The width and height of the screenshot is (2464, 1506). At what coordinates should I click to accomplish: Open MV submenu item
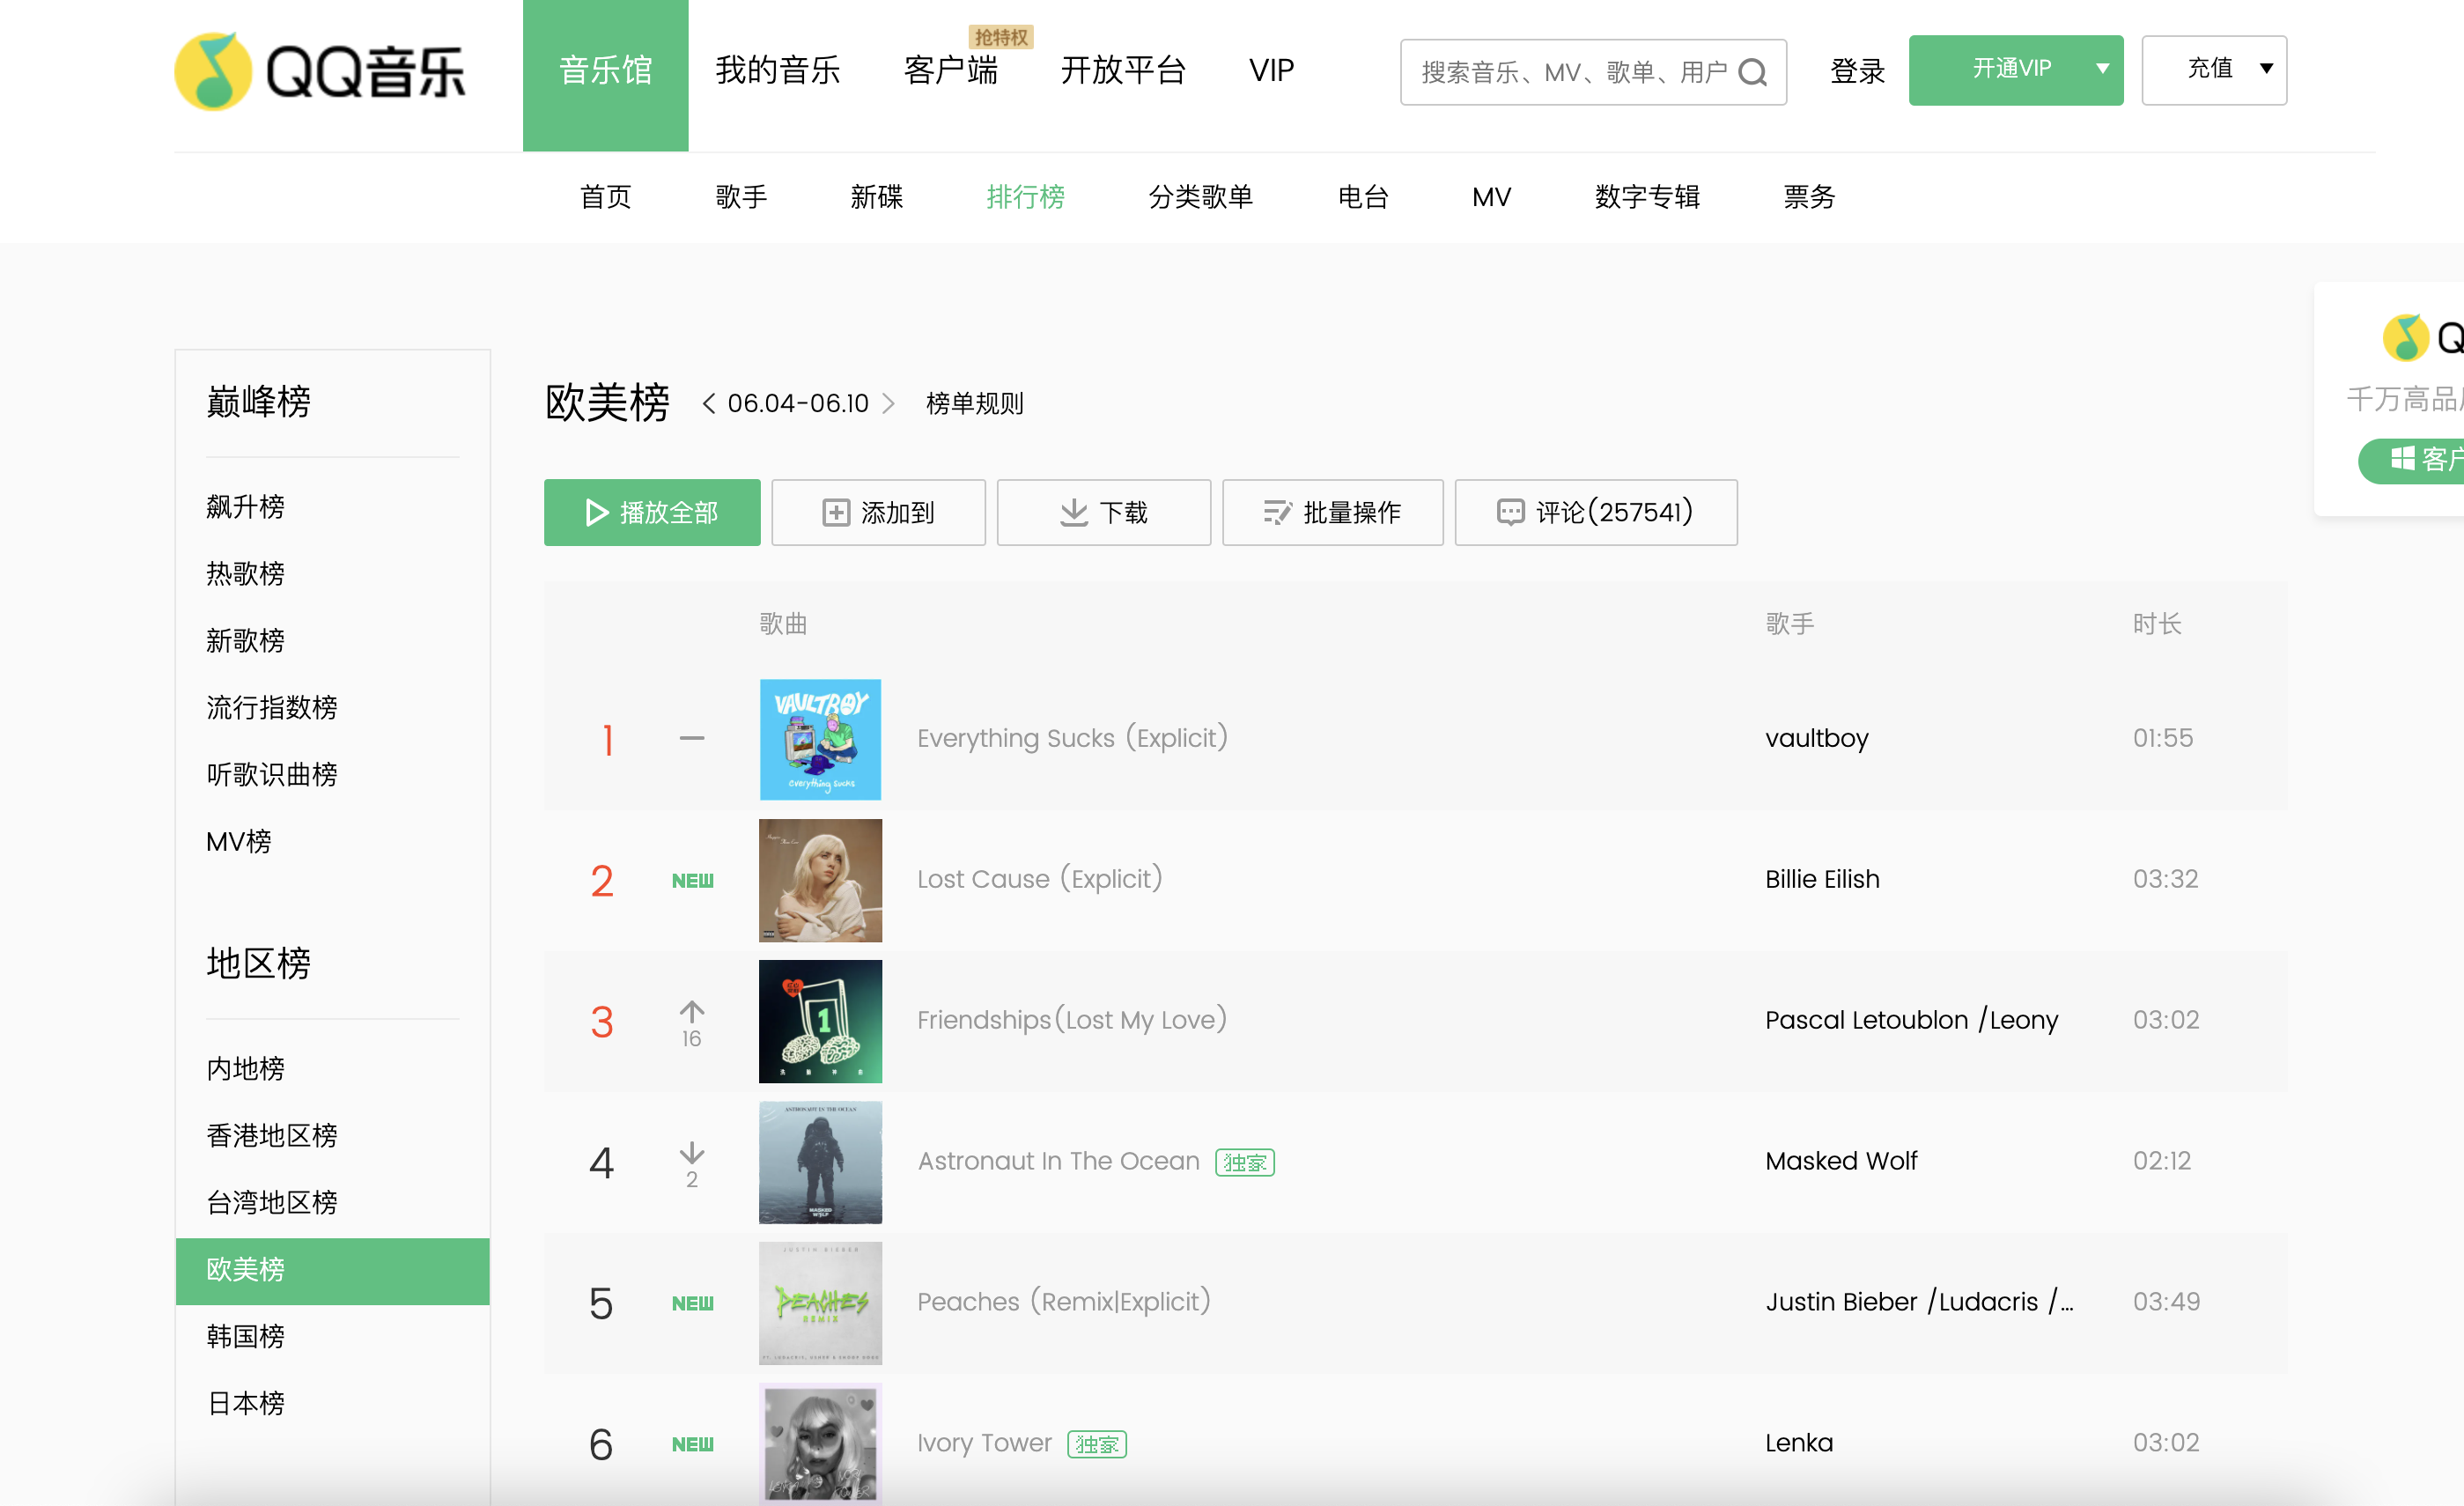coord(1491,197)
